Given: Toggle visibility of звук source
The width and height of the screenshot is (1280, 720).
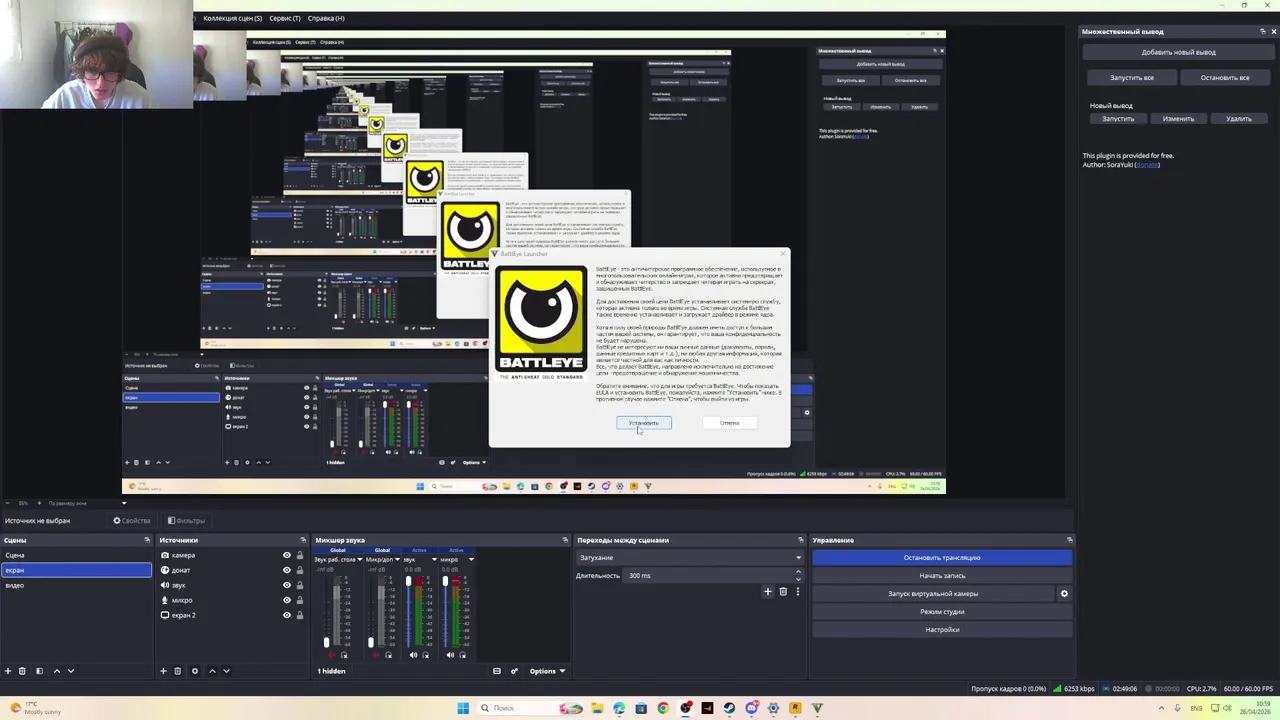Looking at the screenshot, I should (x=287, y=585).
